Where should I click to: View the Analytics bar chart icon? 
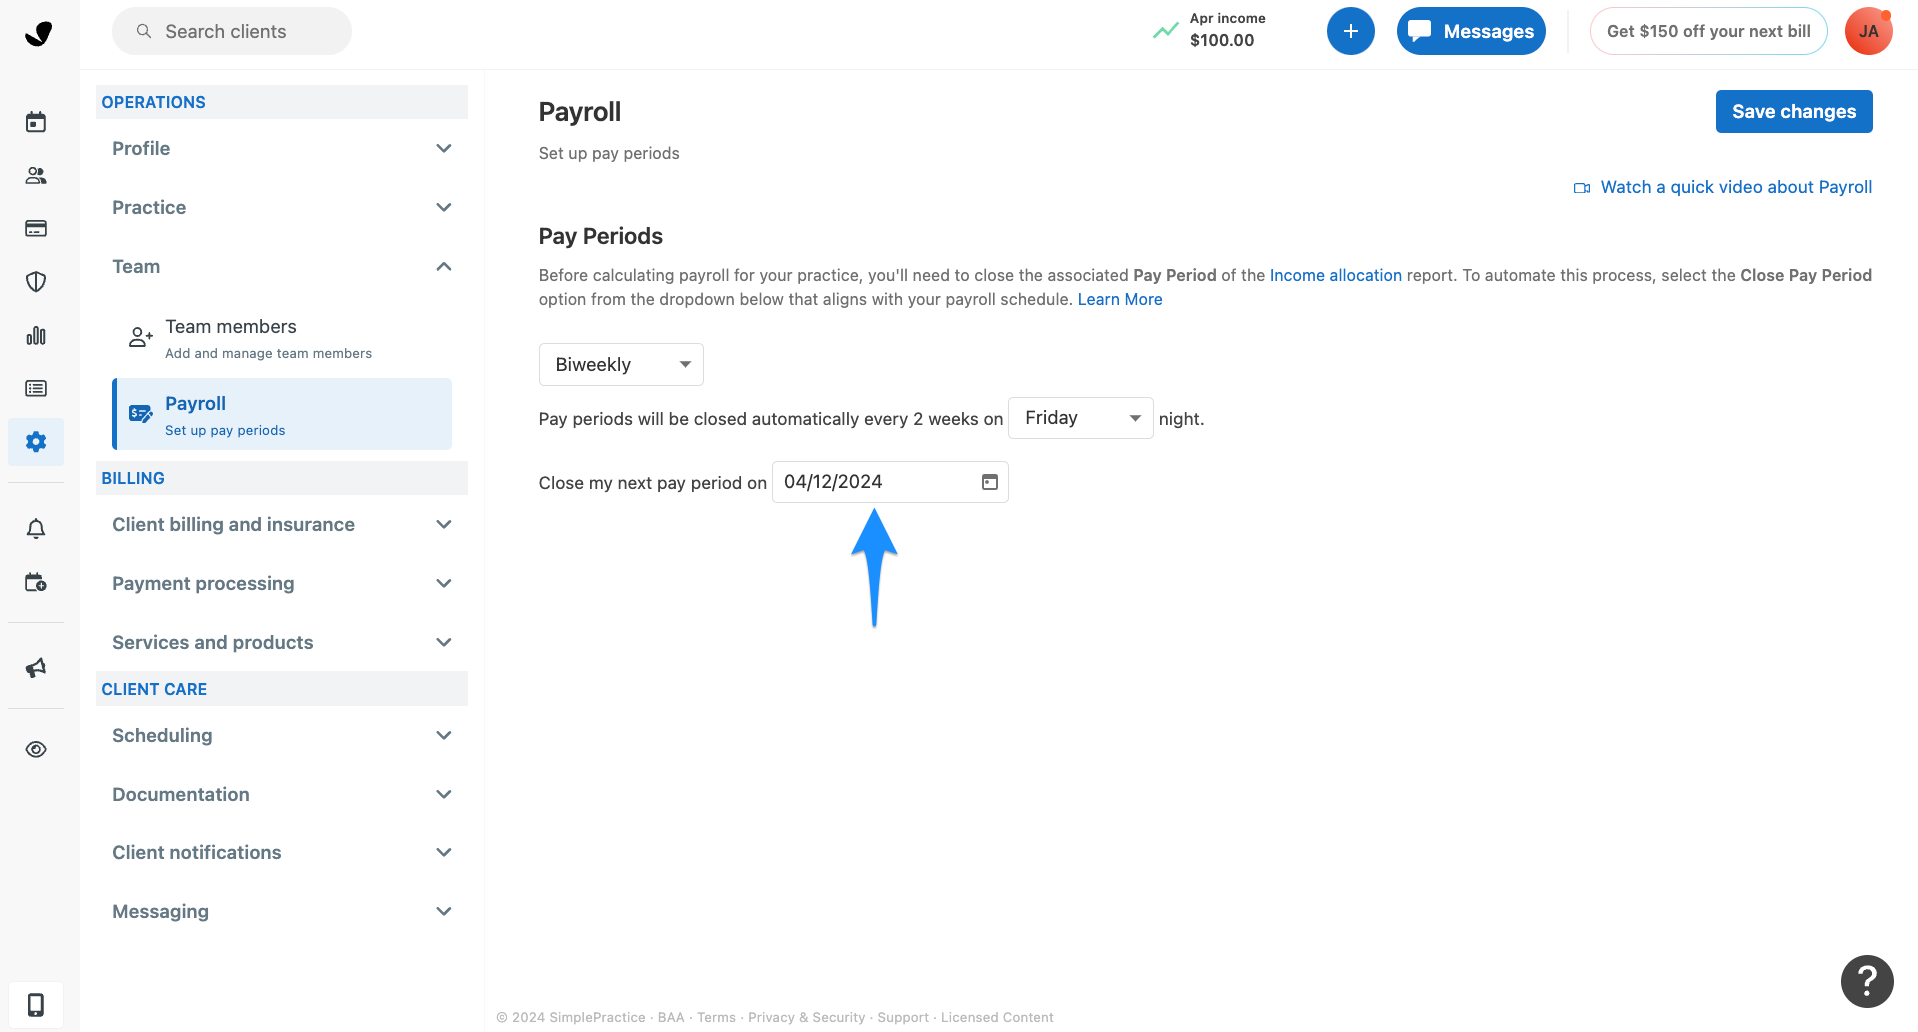[36, 335]
